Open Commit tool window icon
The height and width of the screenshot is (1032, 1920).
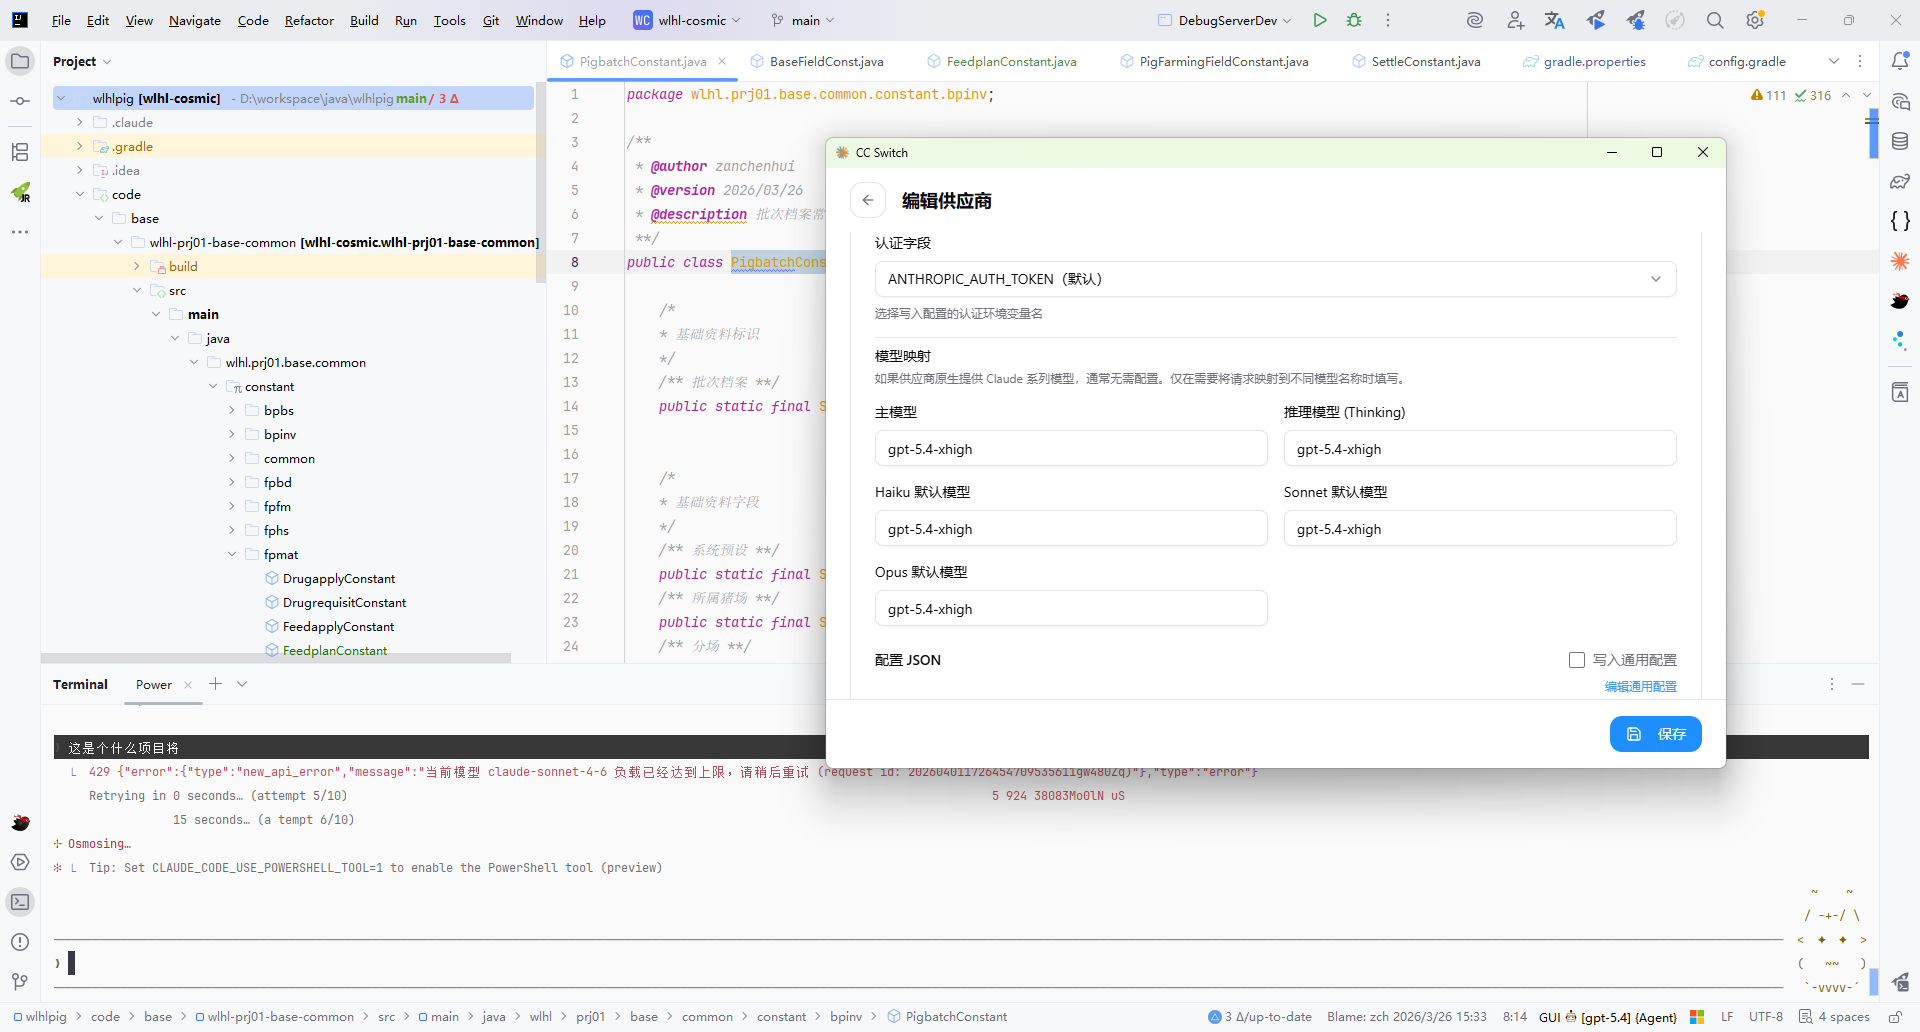[20, 101]
